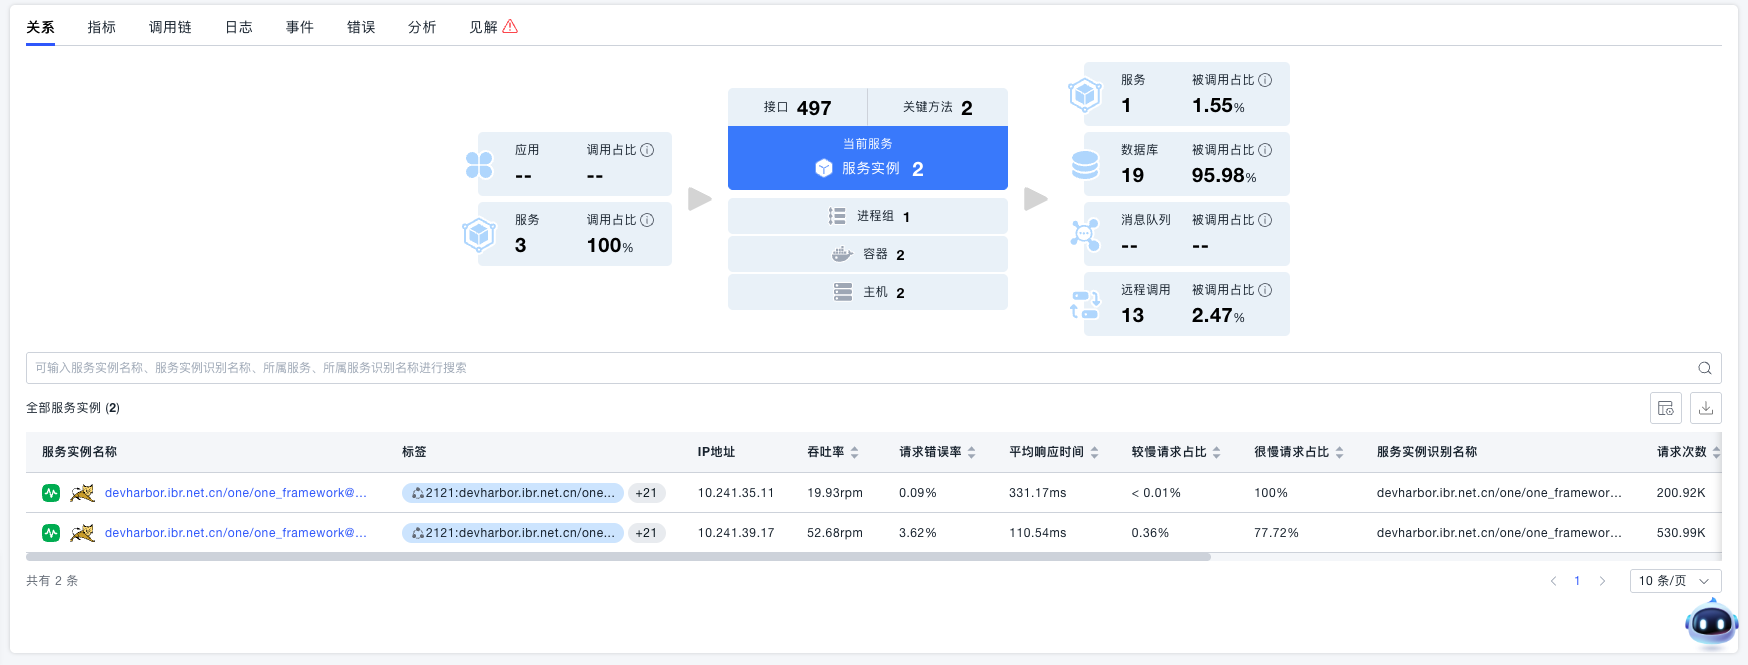This screenshot has height=665, width=1748.
Task: Click the search magnifier icon
Action: [x=1704, y=368]
